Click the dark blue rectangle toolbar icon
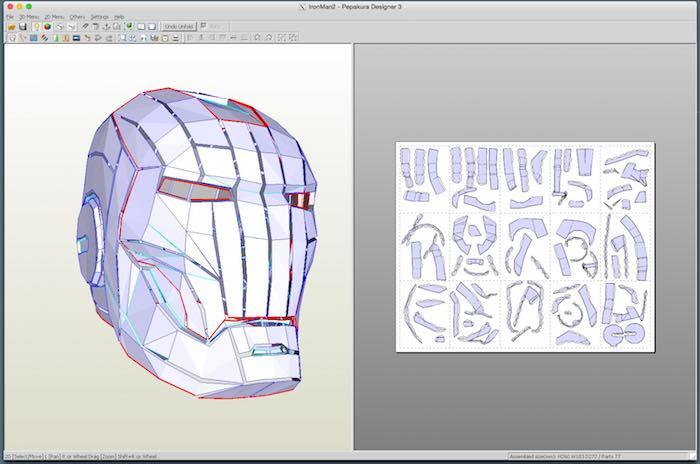700x464 pixels. pyautogui.click(x=76, y=38)
